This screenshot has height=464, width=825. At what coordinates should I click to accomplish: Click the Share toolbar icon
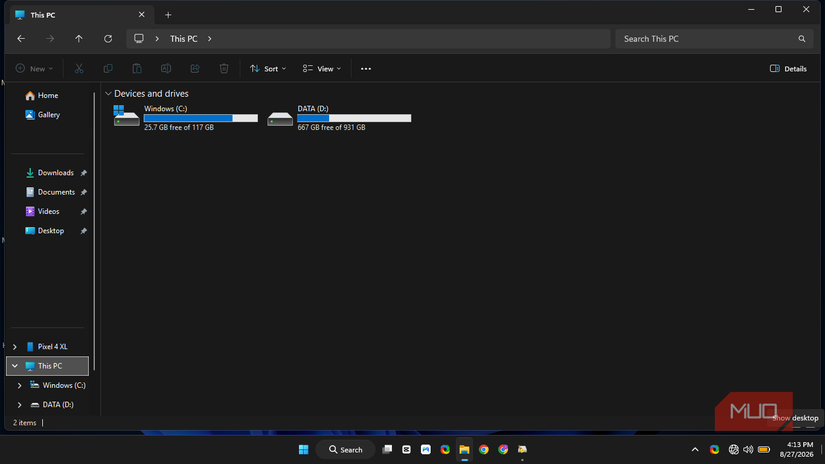point(195,68)
